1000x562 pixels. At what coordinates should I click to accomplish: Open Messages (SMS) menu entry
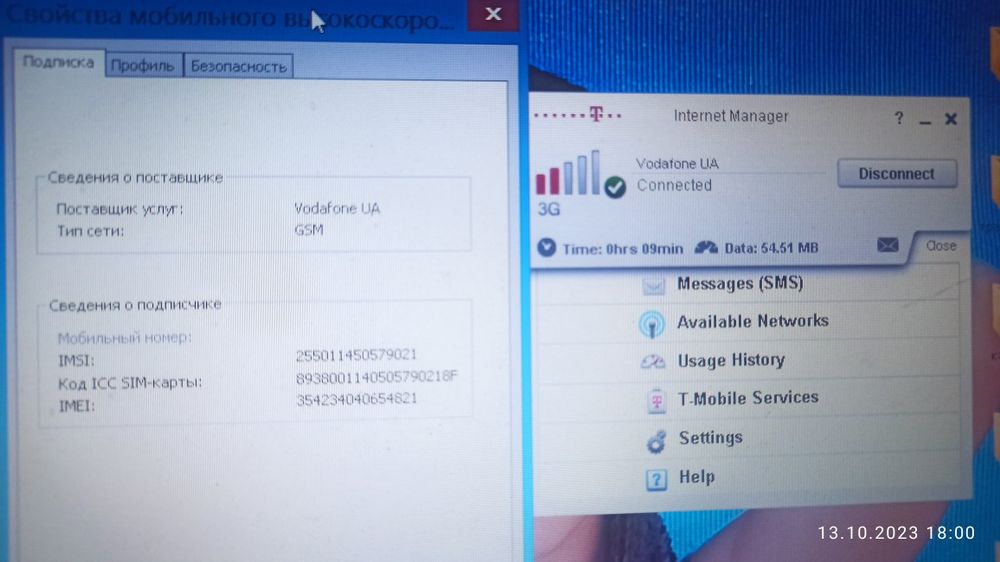click(x=740, y=283)
